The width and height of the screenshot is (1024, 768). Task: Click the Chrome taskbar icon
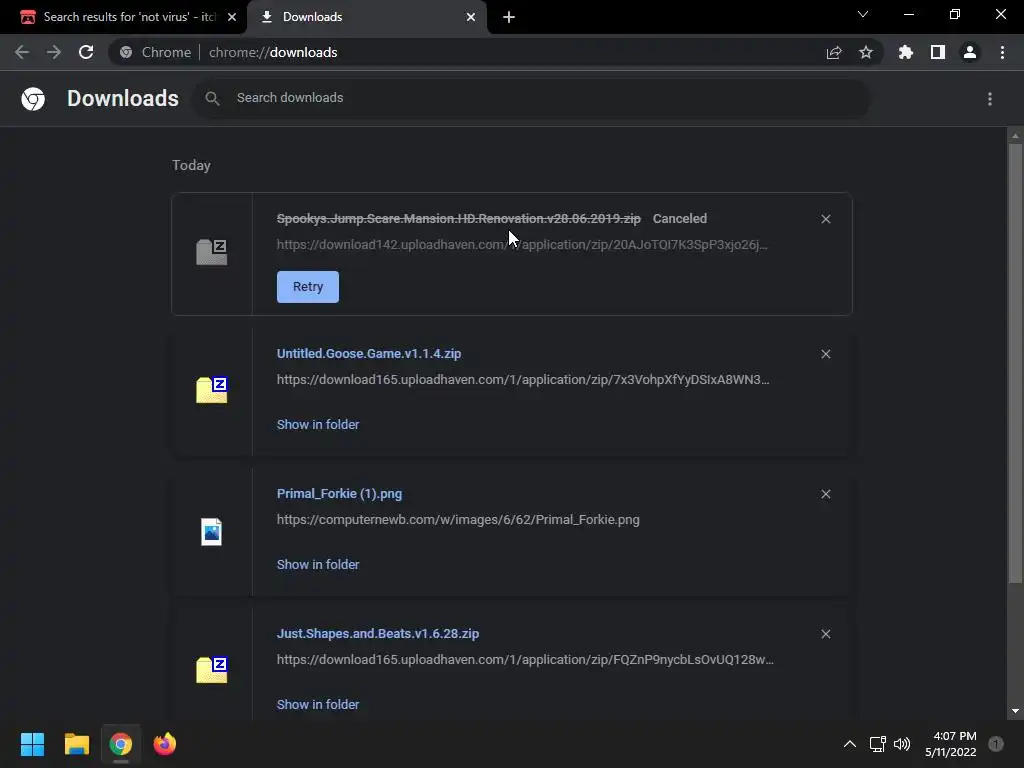pyautogui.click(x=121, y=744)
